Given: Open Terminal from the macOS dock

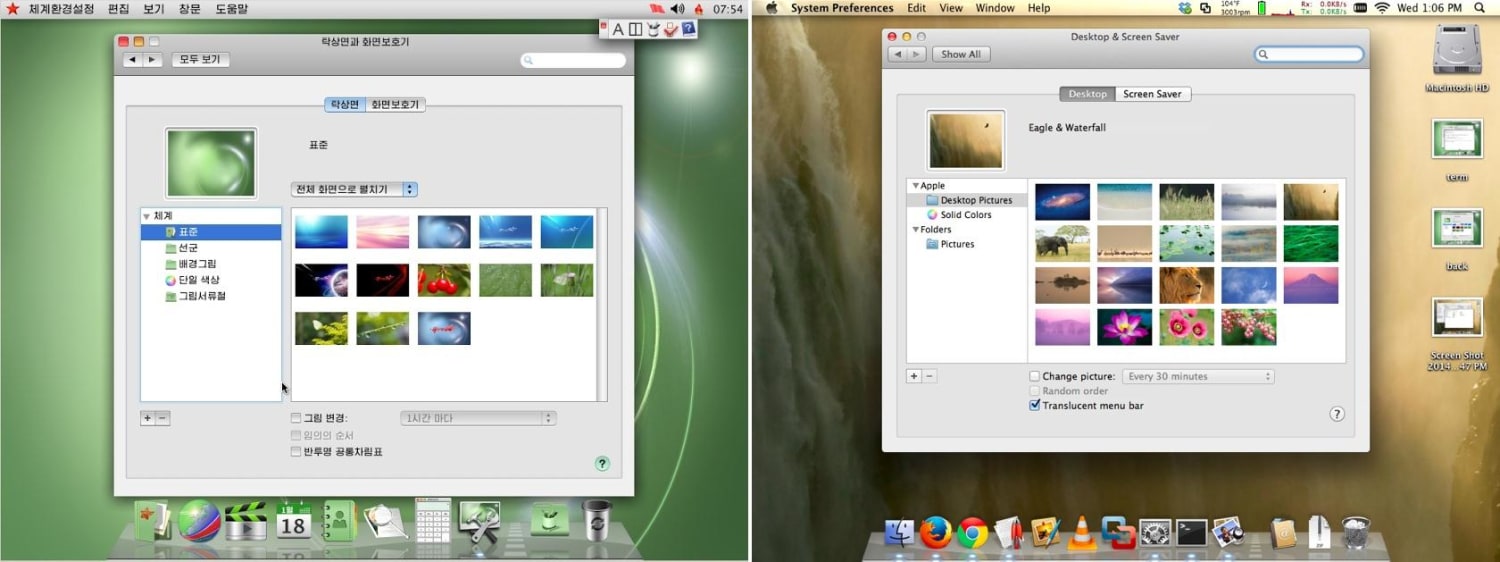Looking at the screenshot, I should pos(1190,532).
